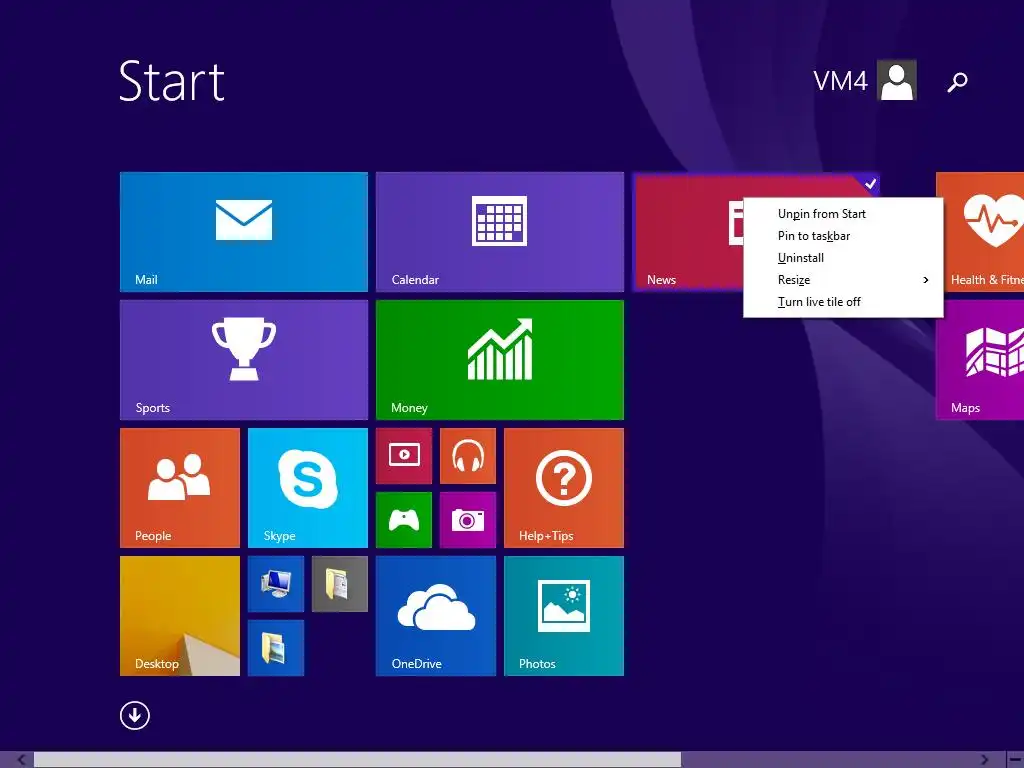Show all apps with down arrow button
This screenshot has height=768, width=1024.
coord(135,716)
